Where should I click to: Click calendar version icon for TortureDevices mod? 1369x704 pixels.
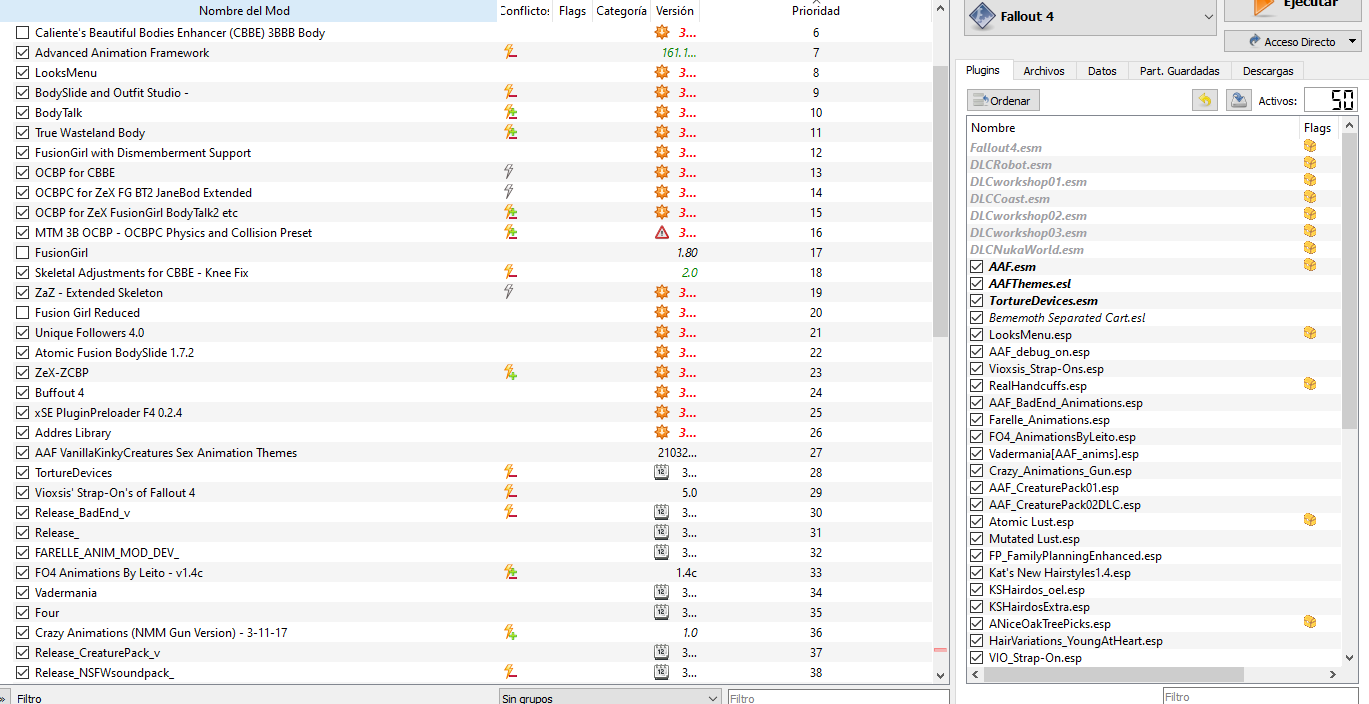point(661,472)
